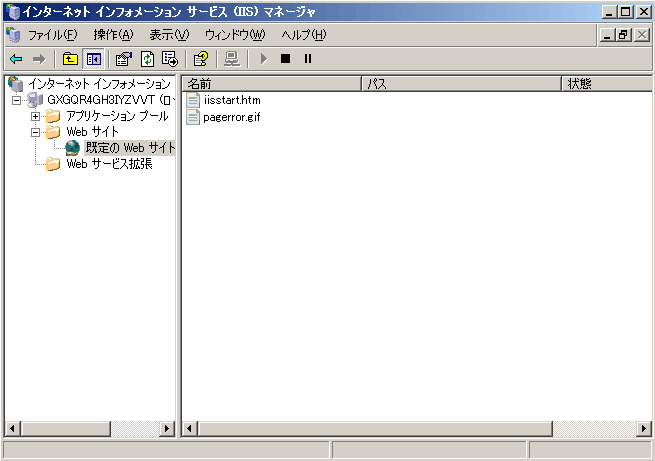The width and height of the screenshot is (655, 461).
Task: Stop the site with the Stop button
Action: pyautogui.click(x=285, y=59)
